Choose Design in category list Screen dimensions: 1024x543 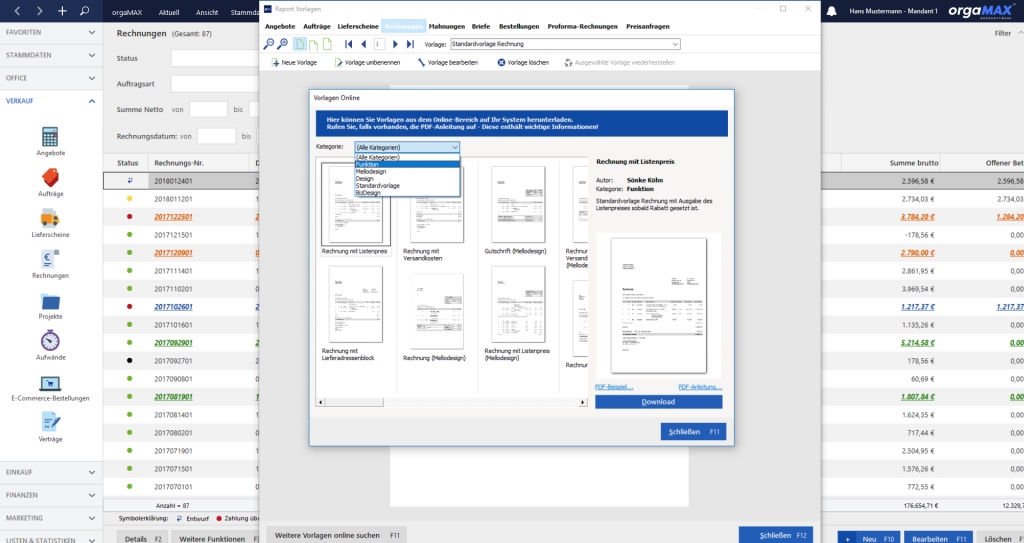407,179
